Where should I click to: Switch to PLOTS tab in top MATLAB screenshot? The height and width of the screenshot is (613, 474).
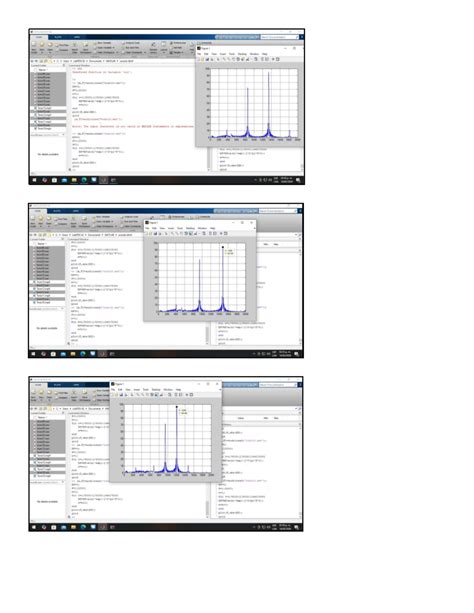click(x=58, y=37)
